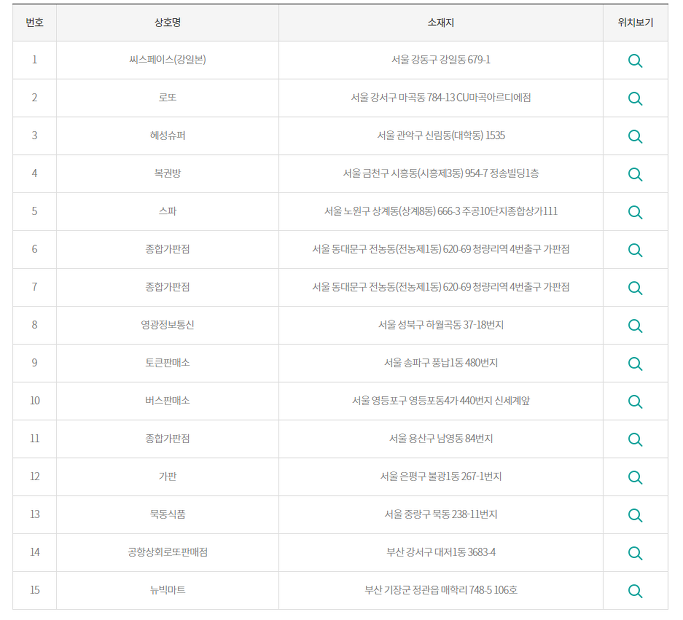Viewport: 683px width, 620px height.
Task: Click store name 묵동식품
Action: tap(167, 514)
